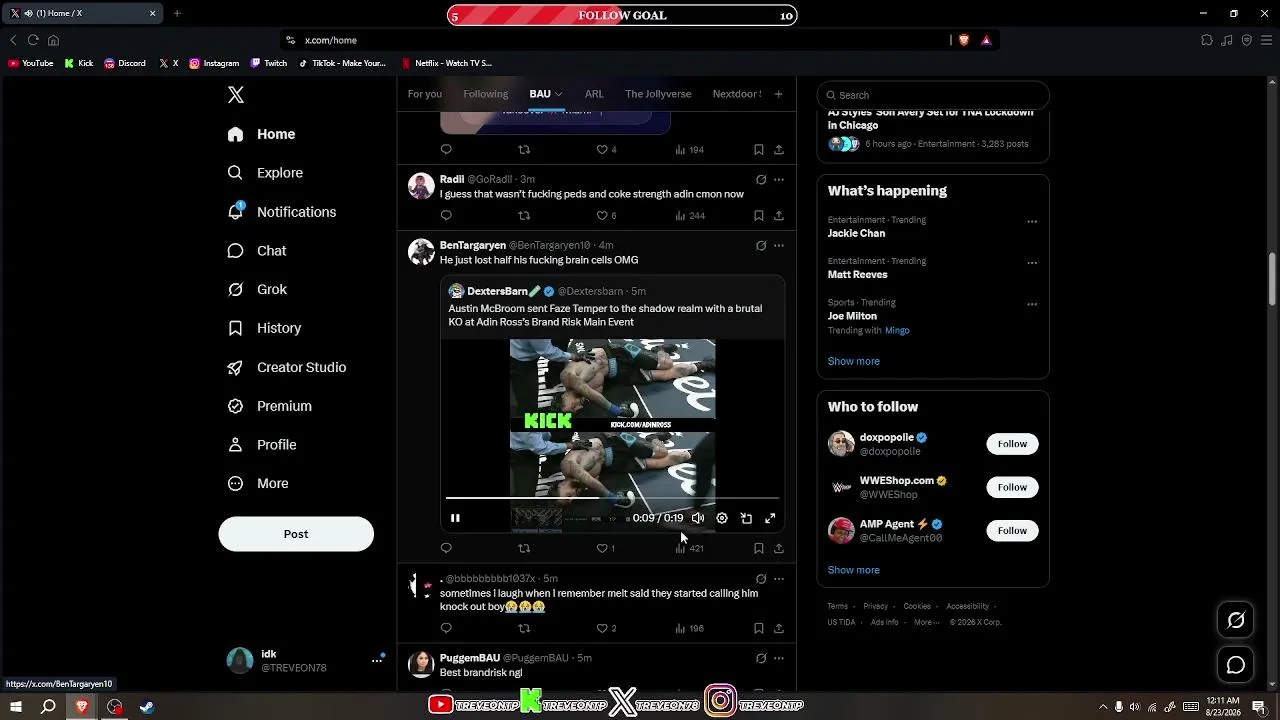Open more options on Radil's post

tap(779, 180)
